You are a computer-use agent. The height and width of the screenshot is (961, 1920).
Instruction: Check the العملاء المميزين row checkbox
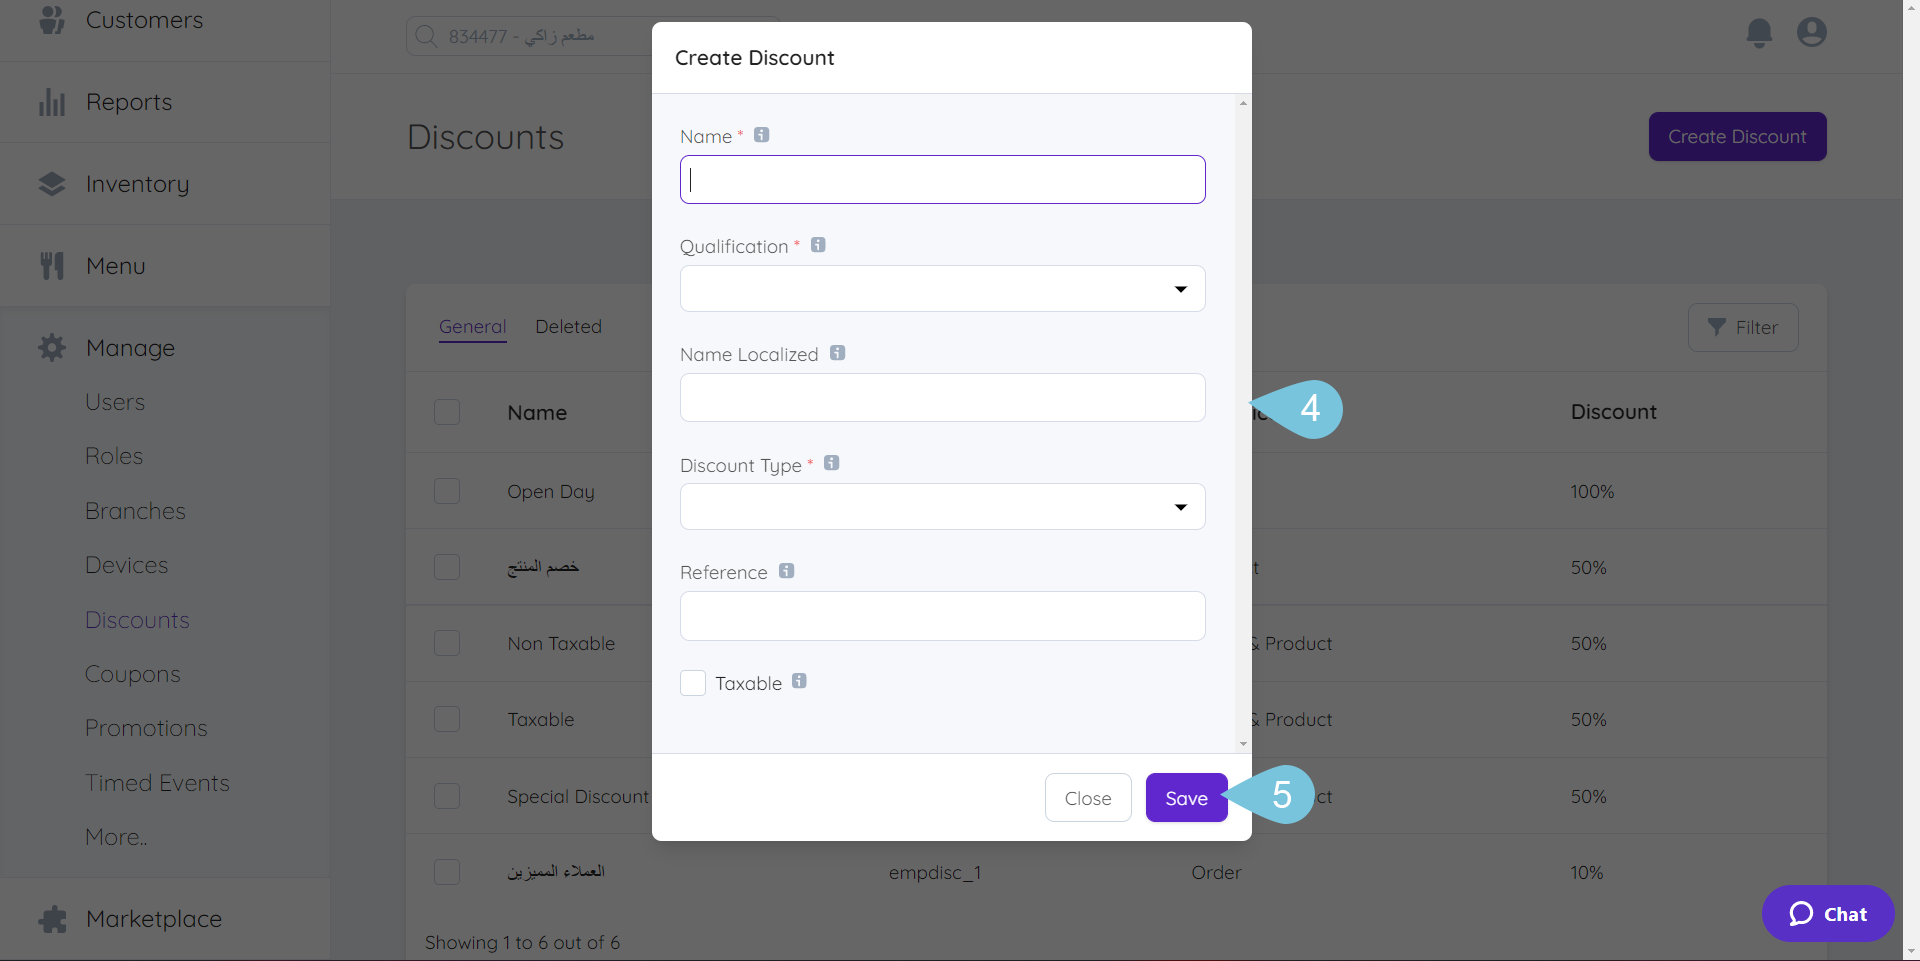click(447, 872)
